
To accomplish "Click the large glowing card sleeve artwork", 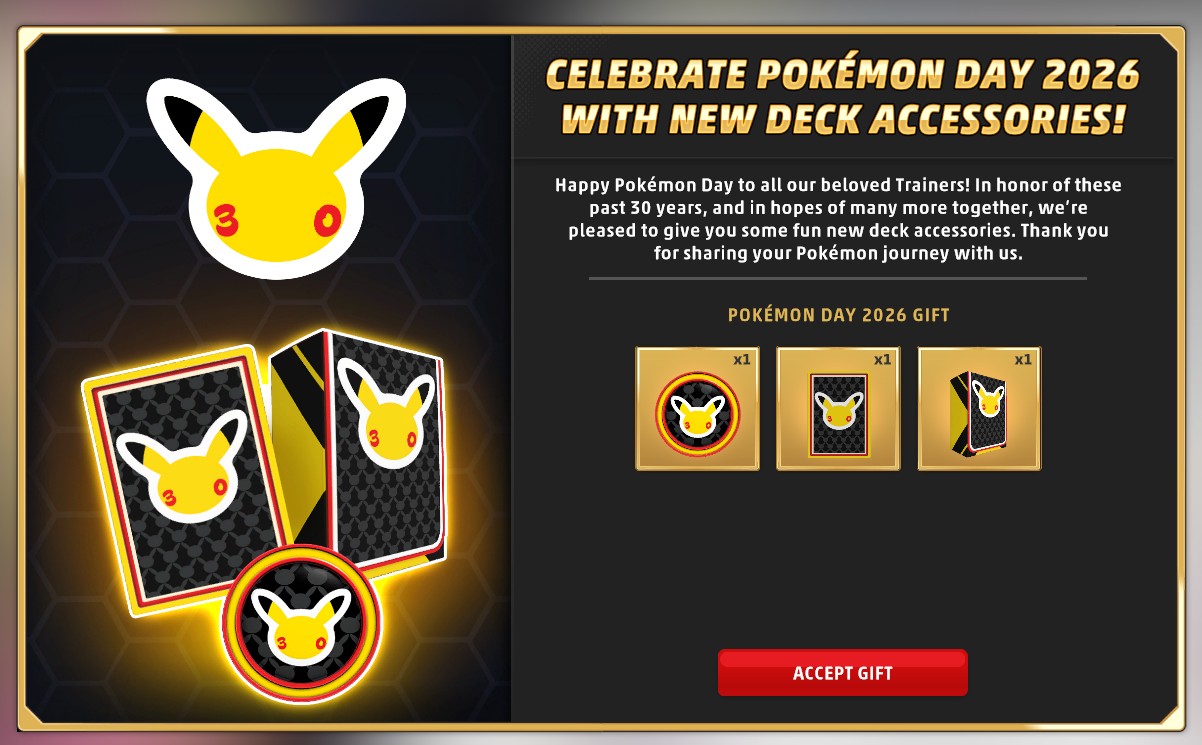I will (x=188, y=480).
